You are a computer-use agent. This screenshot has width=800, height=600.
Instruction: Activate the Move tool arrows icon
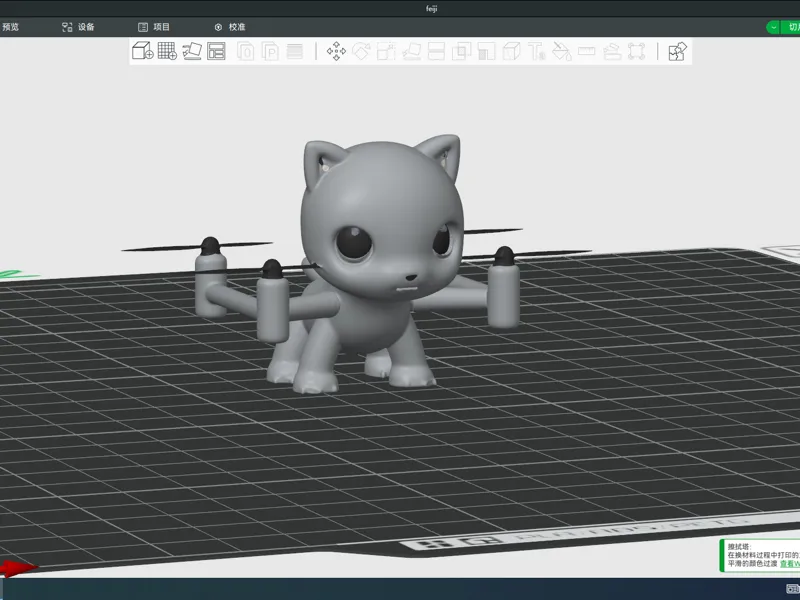[336, 51]
